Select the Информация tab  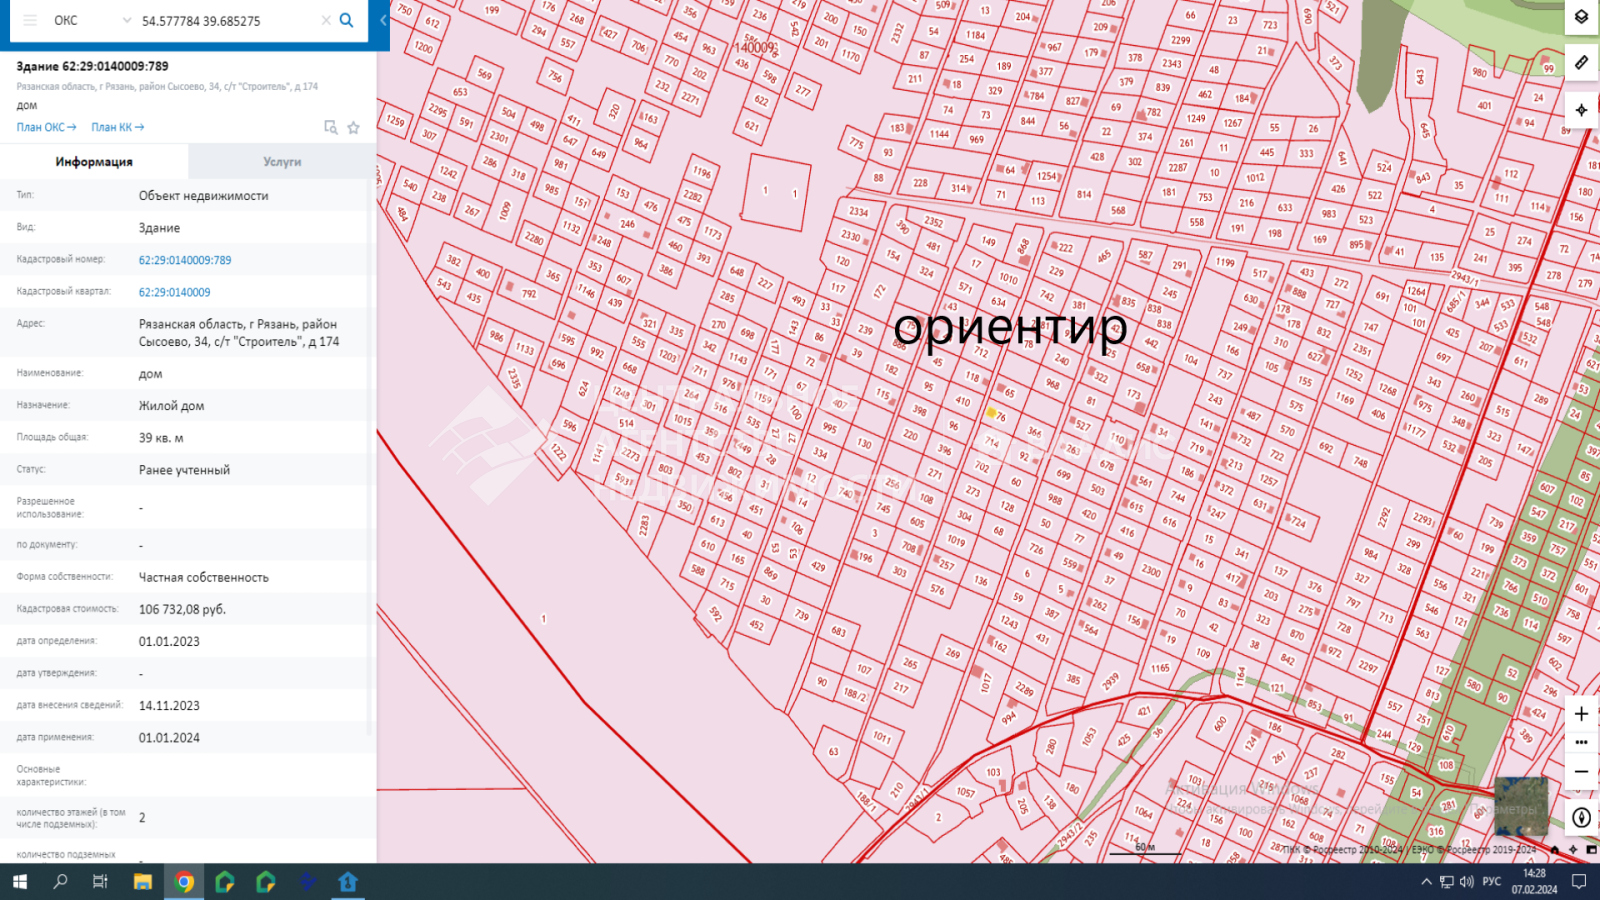point(94,161)
